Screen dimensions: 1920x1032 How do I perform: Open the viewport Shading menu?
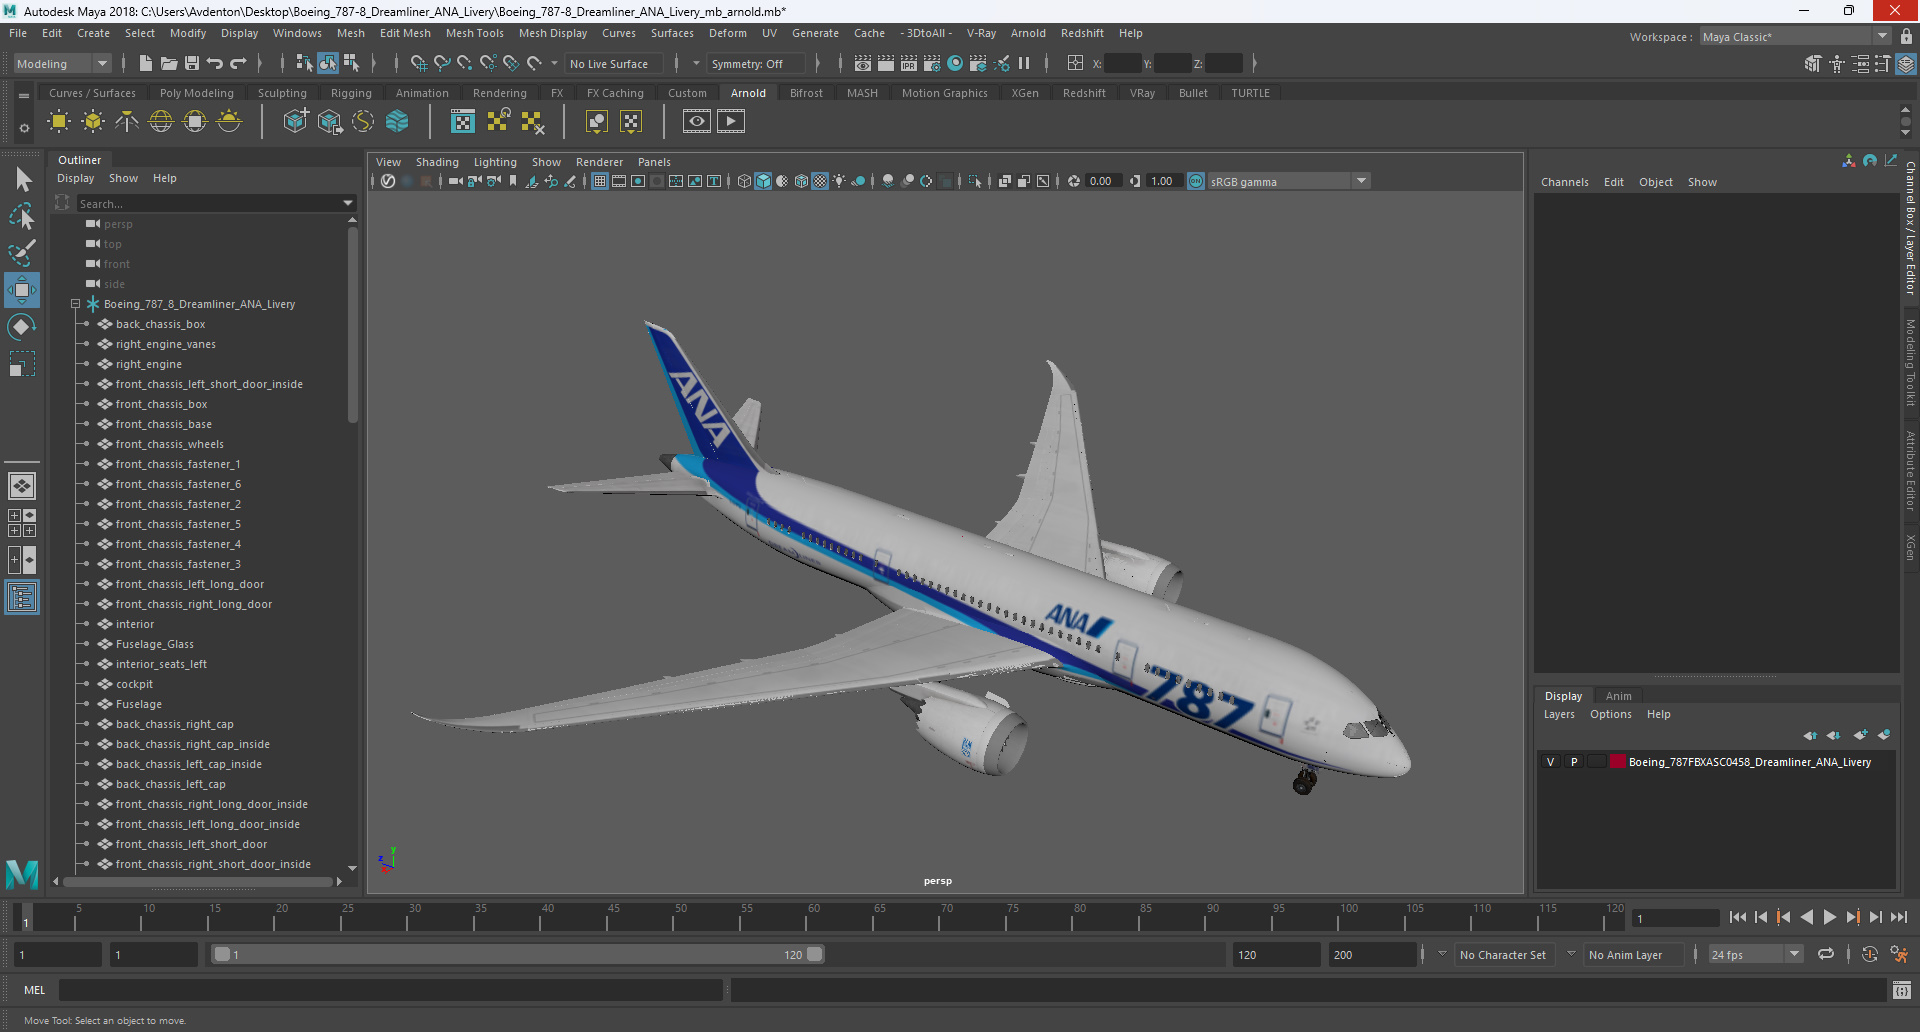tap(437, 162)
